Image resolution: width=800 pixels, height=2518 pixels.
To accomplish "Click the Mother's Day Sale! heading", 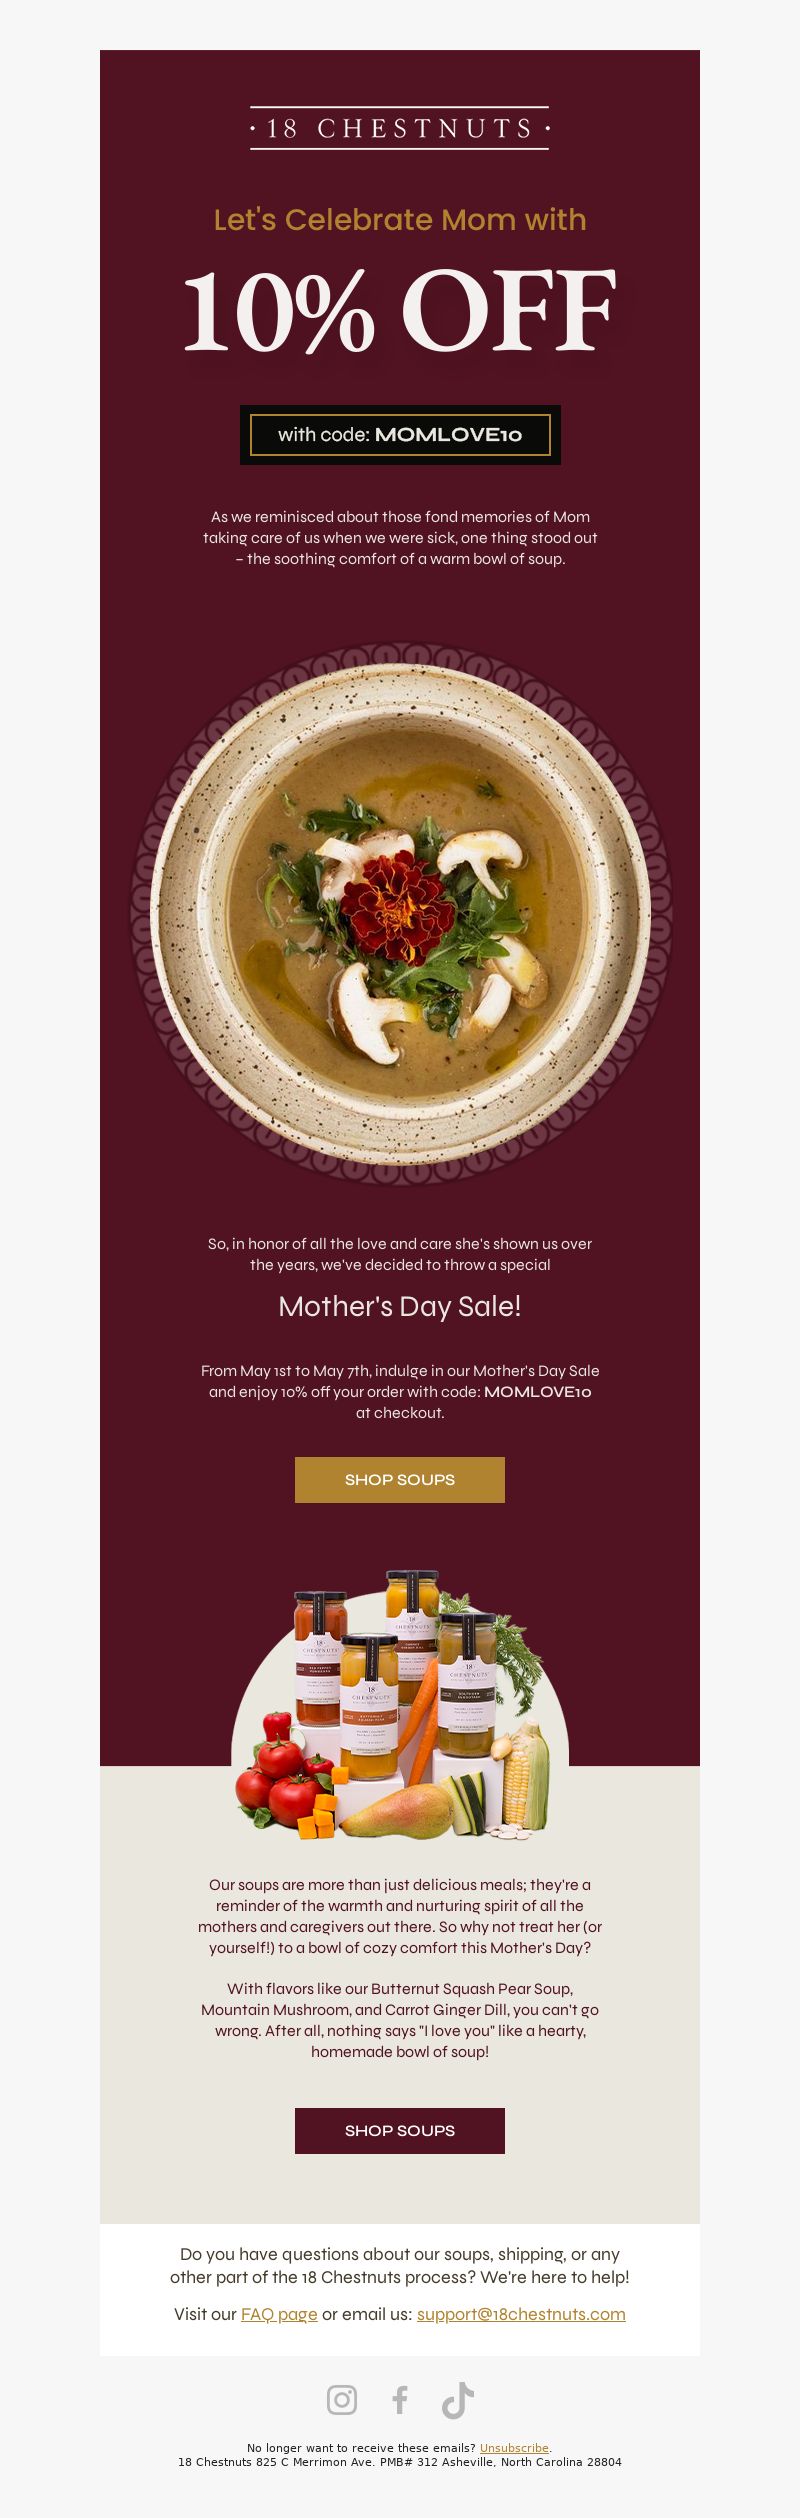I will (400, 1306).
